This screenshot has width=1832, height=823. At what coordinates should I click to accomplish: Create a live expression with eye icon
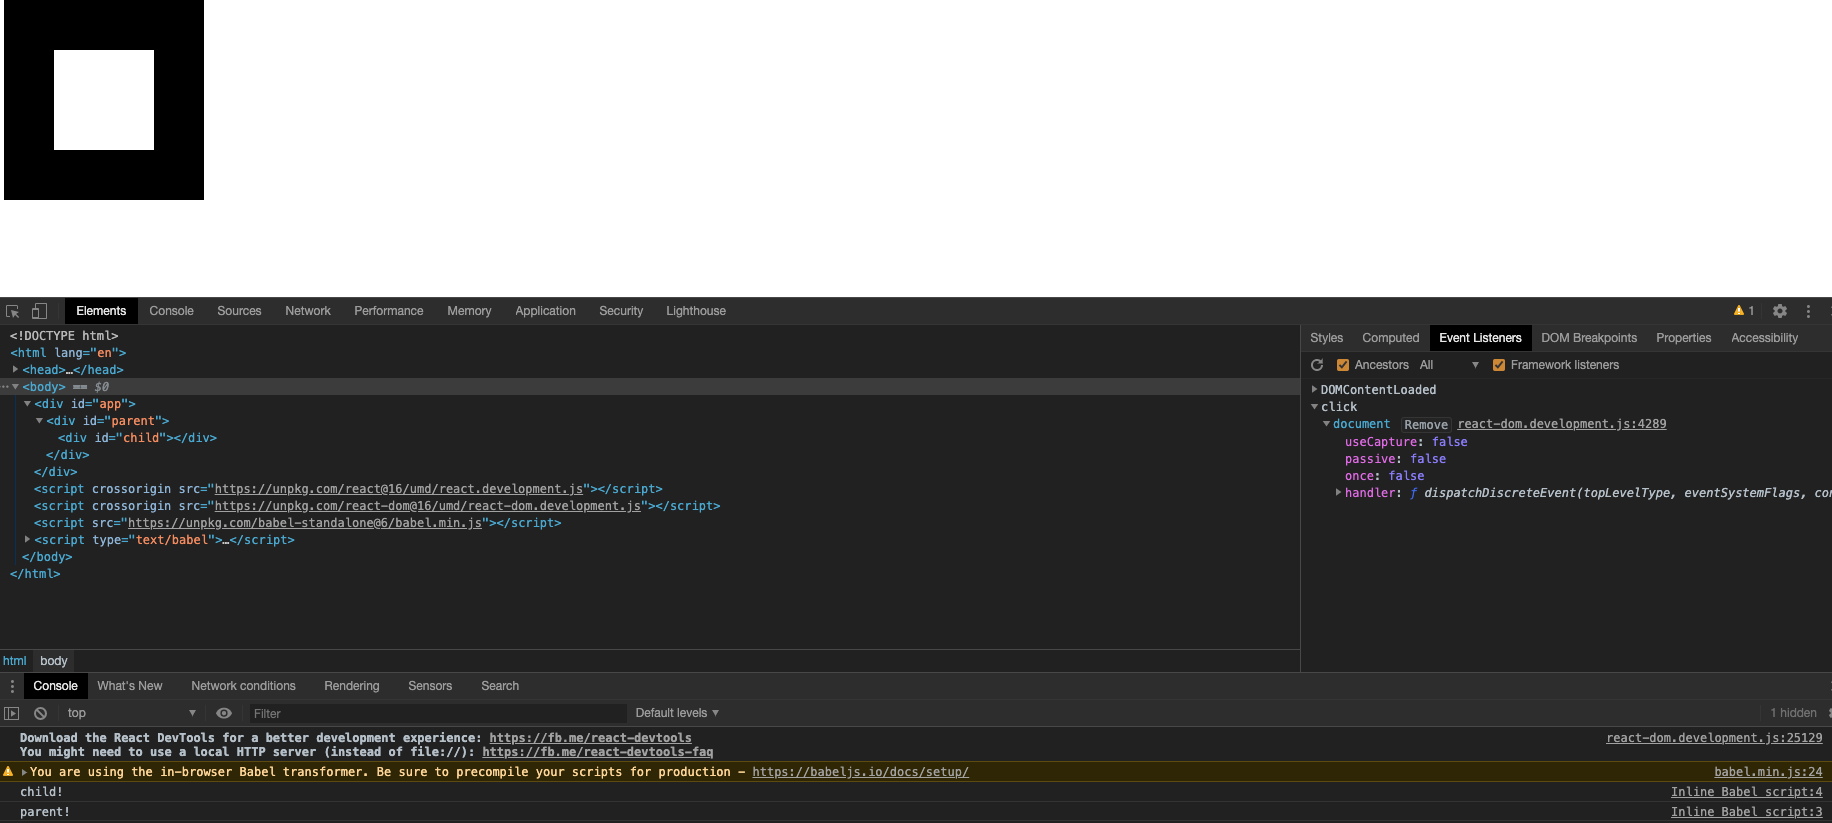click(224, 713)
